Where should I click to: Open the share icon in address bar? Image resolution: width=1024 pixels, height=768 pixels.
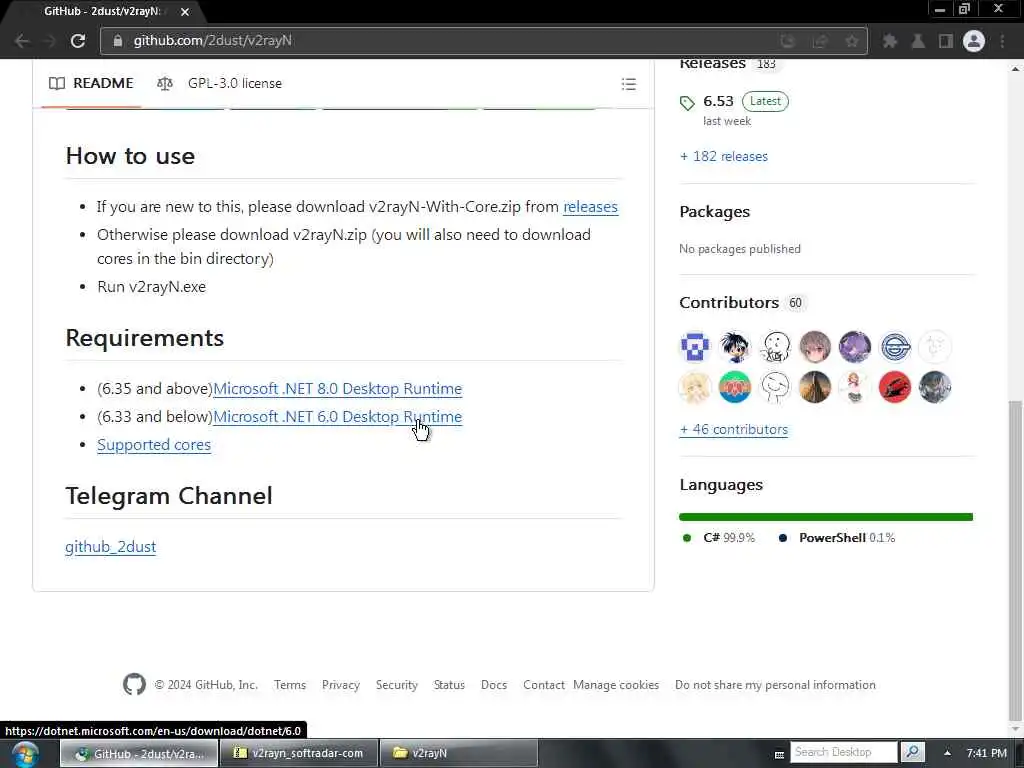coord(820,41)
